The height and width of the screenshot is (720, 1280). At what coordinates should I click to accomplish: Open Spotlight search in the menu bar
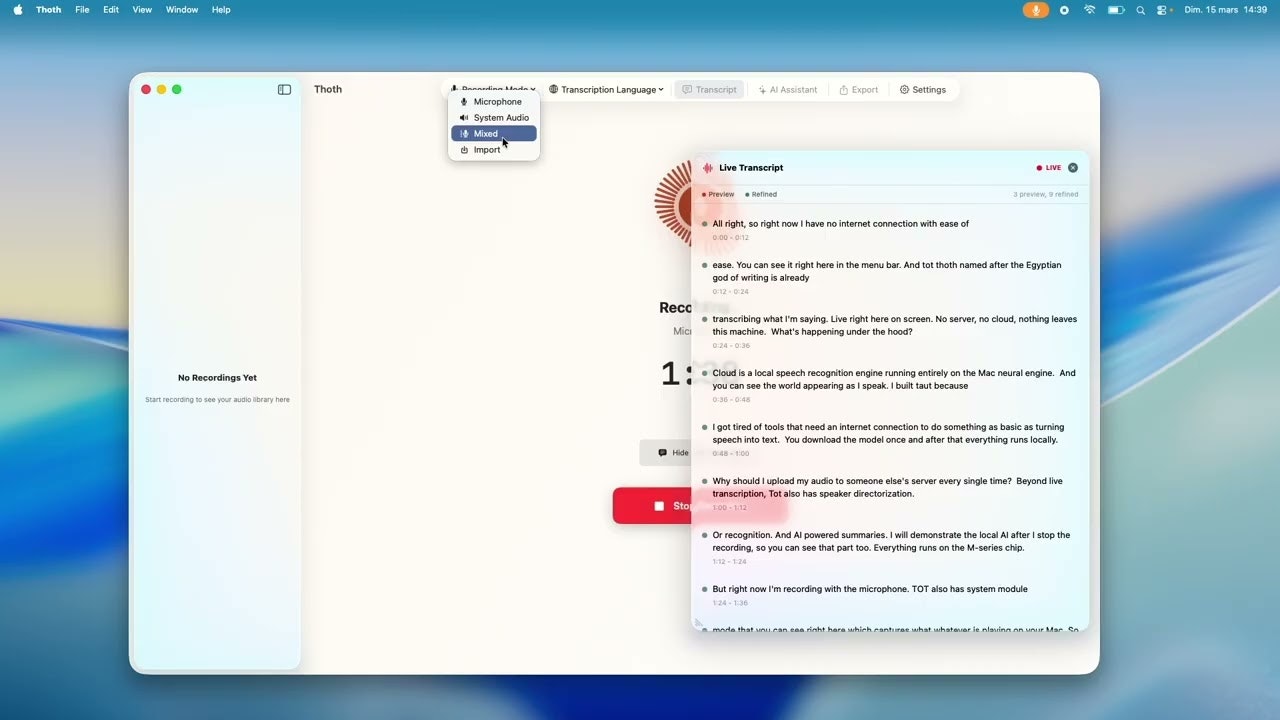[1141, 10]
